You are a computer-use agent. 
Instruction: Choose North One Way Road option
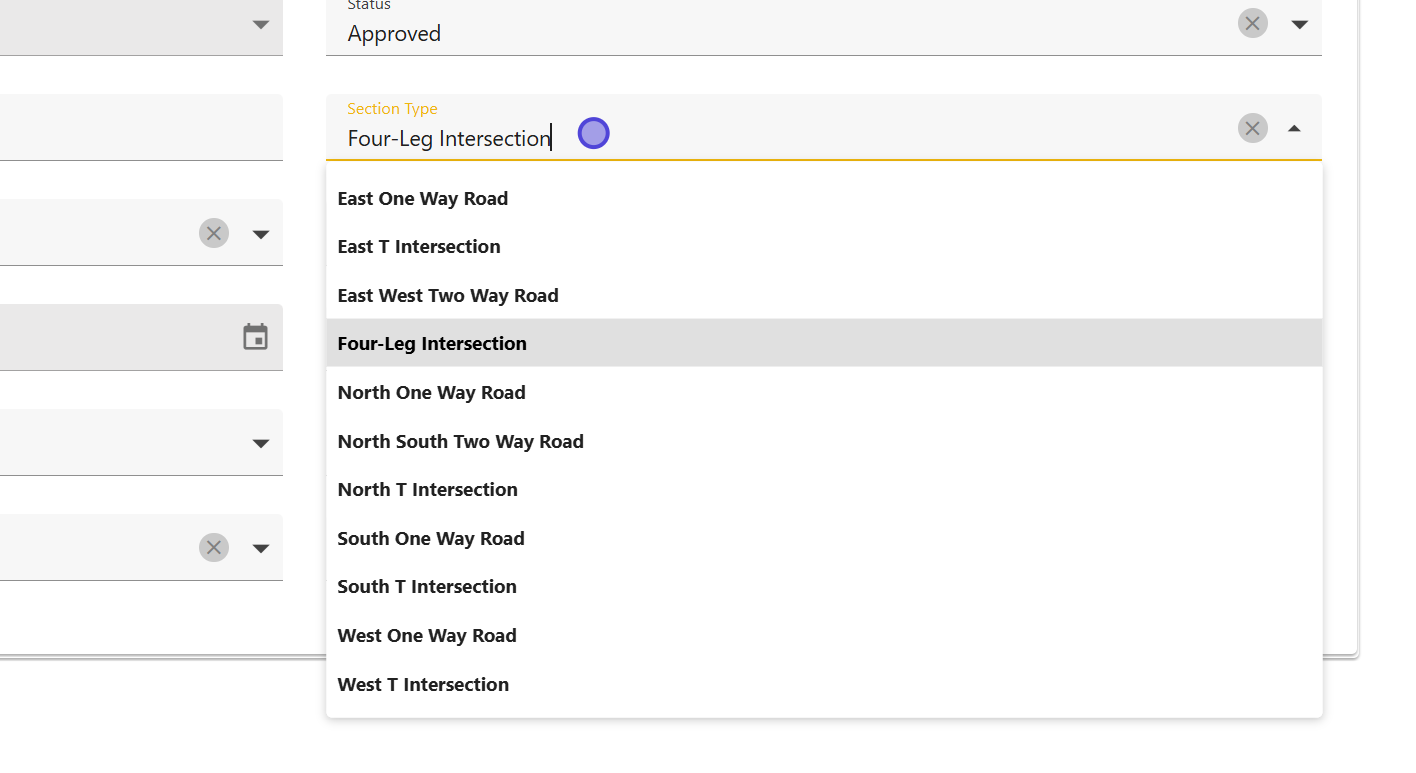pyautogui.click(x=431, y=392)
